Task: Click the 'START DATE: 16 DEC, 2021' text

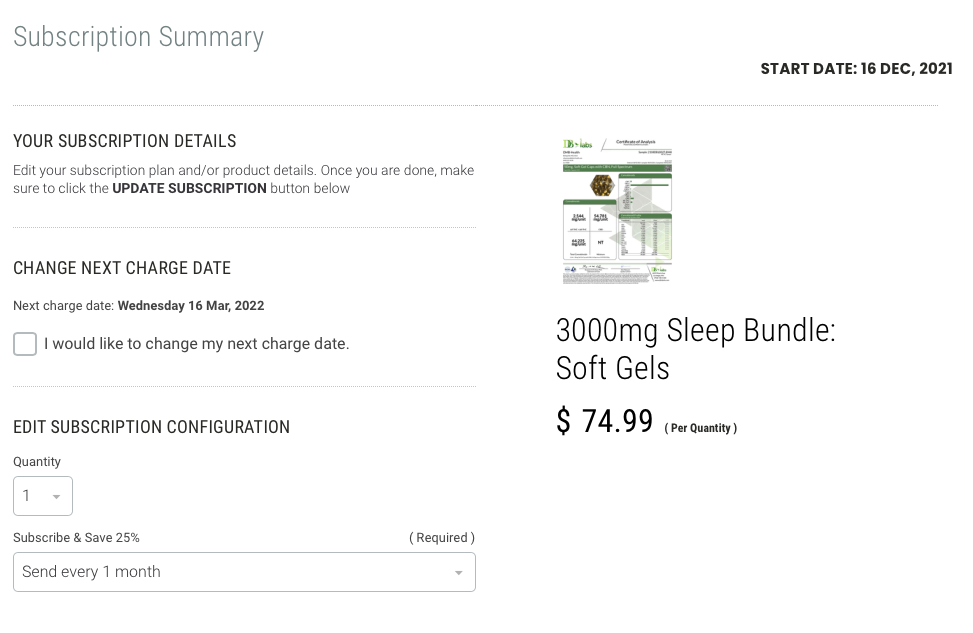Action: click(x=855, y=69)
